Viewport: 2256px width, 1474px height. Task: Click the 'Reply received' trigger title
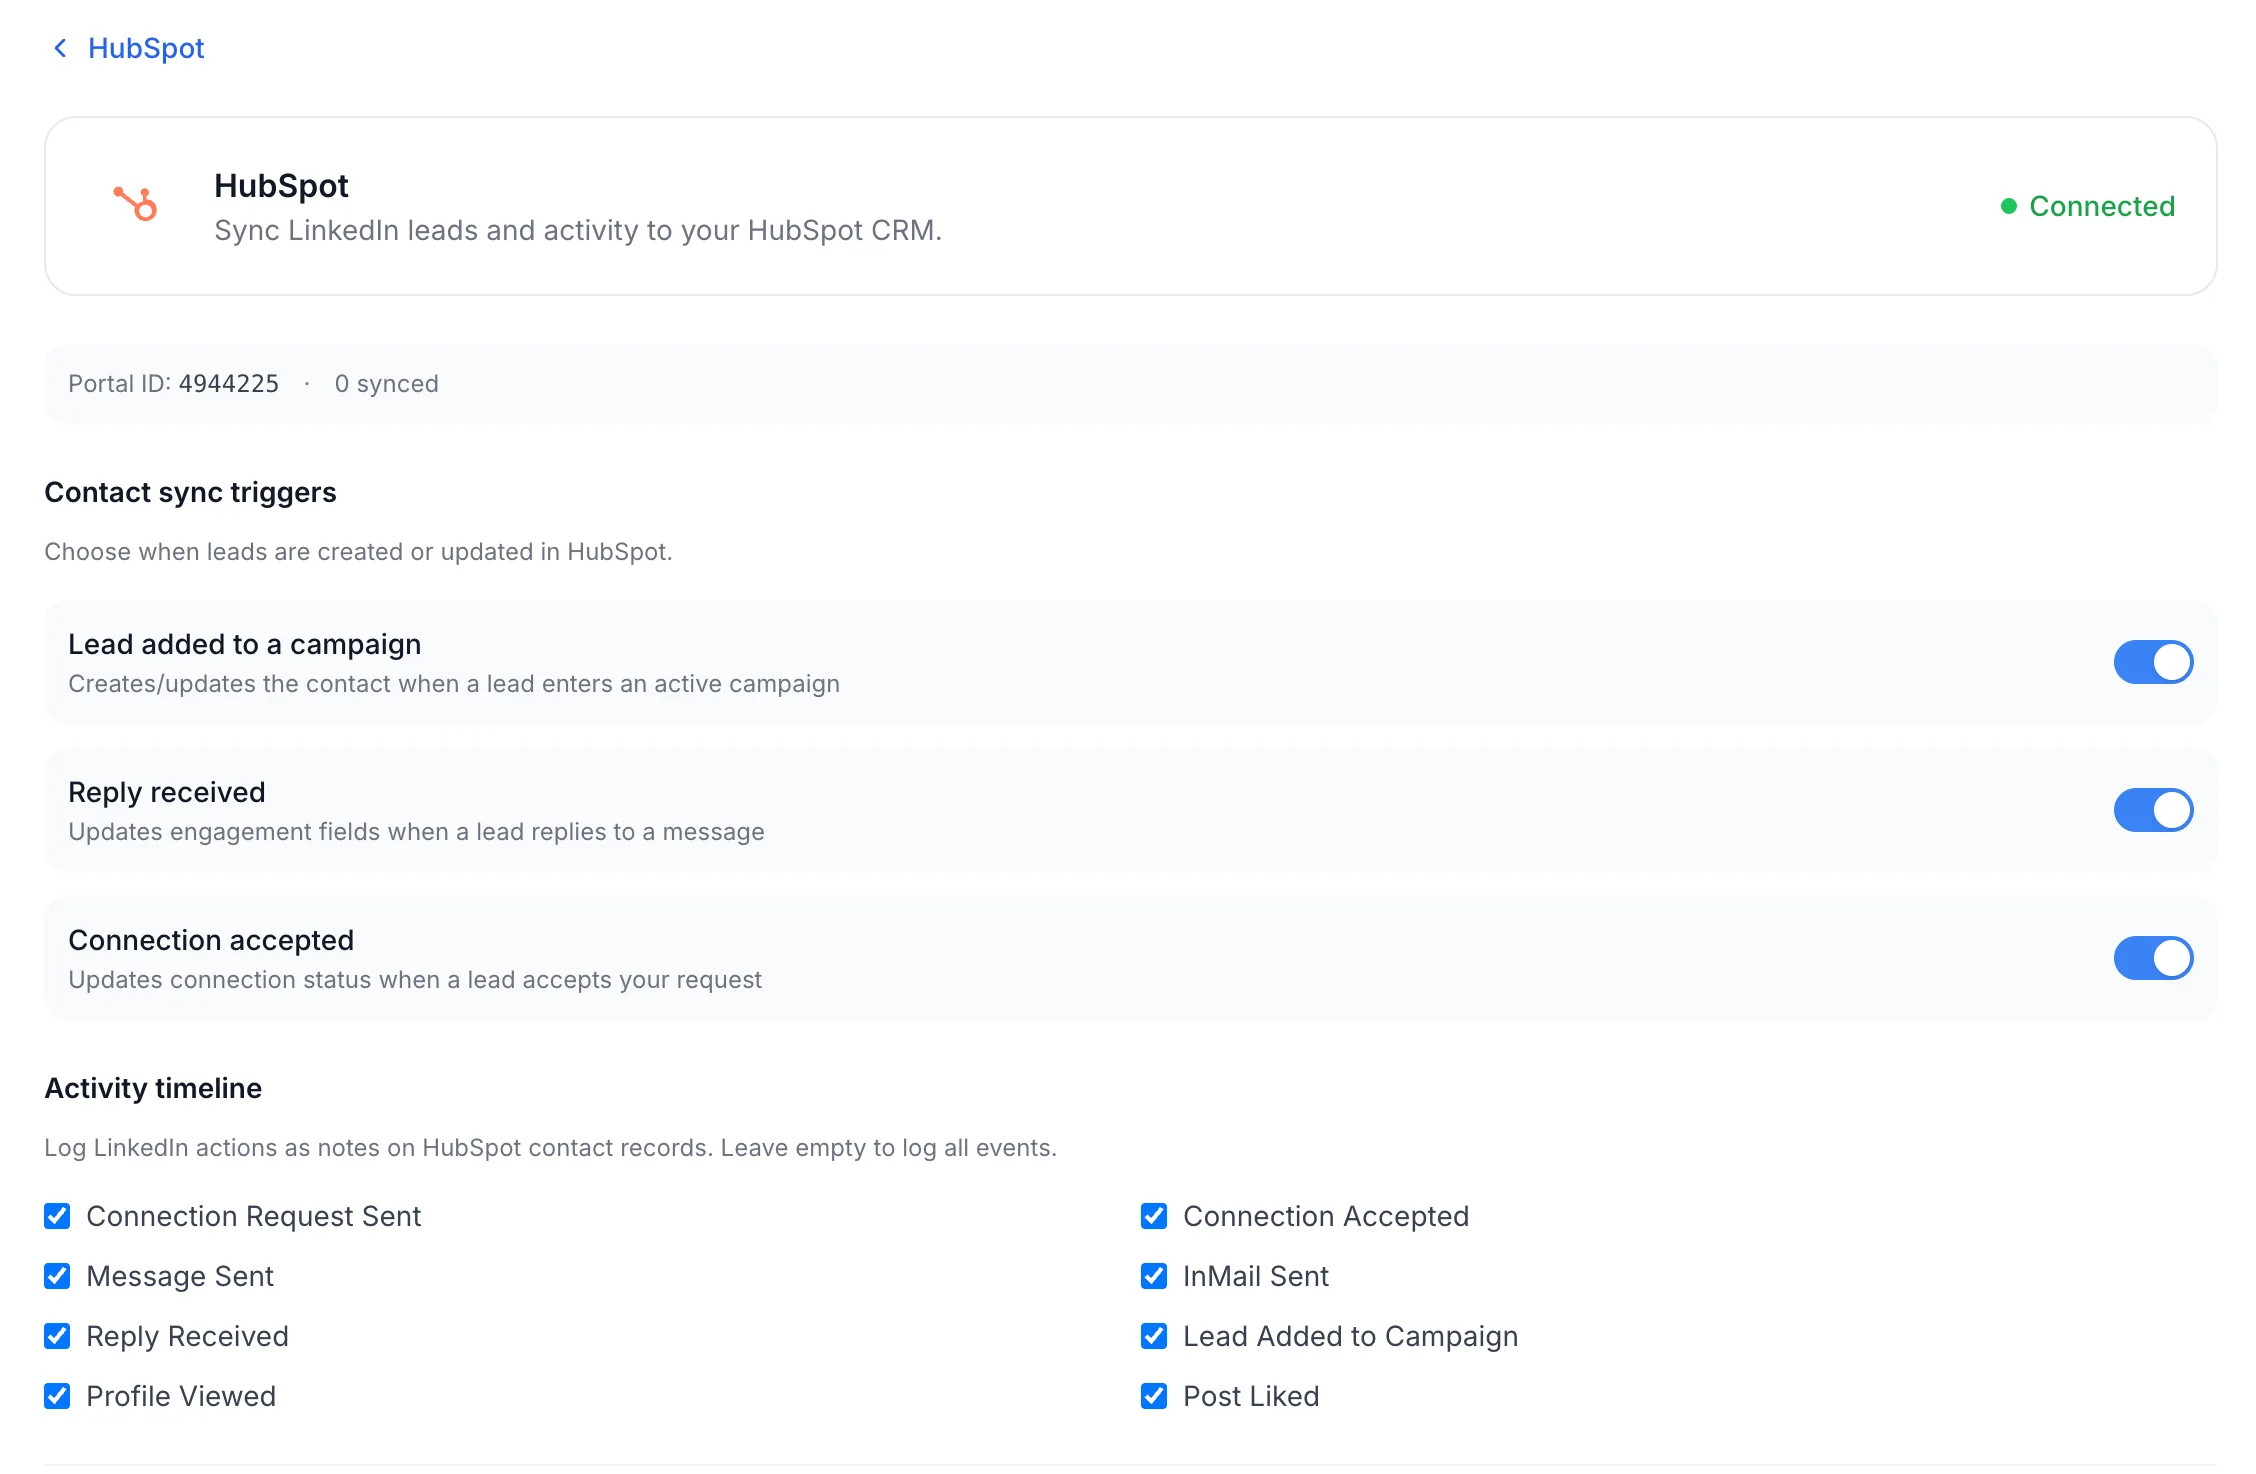click(166, 792)
